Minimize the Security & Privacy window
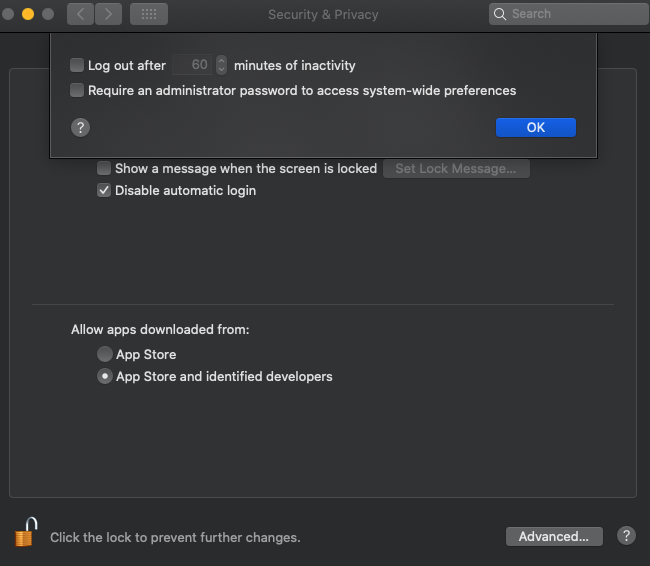Viewport: 650px width, 566px height. tap(28, 14)
